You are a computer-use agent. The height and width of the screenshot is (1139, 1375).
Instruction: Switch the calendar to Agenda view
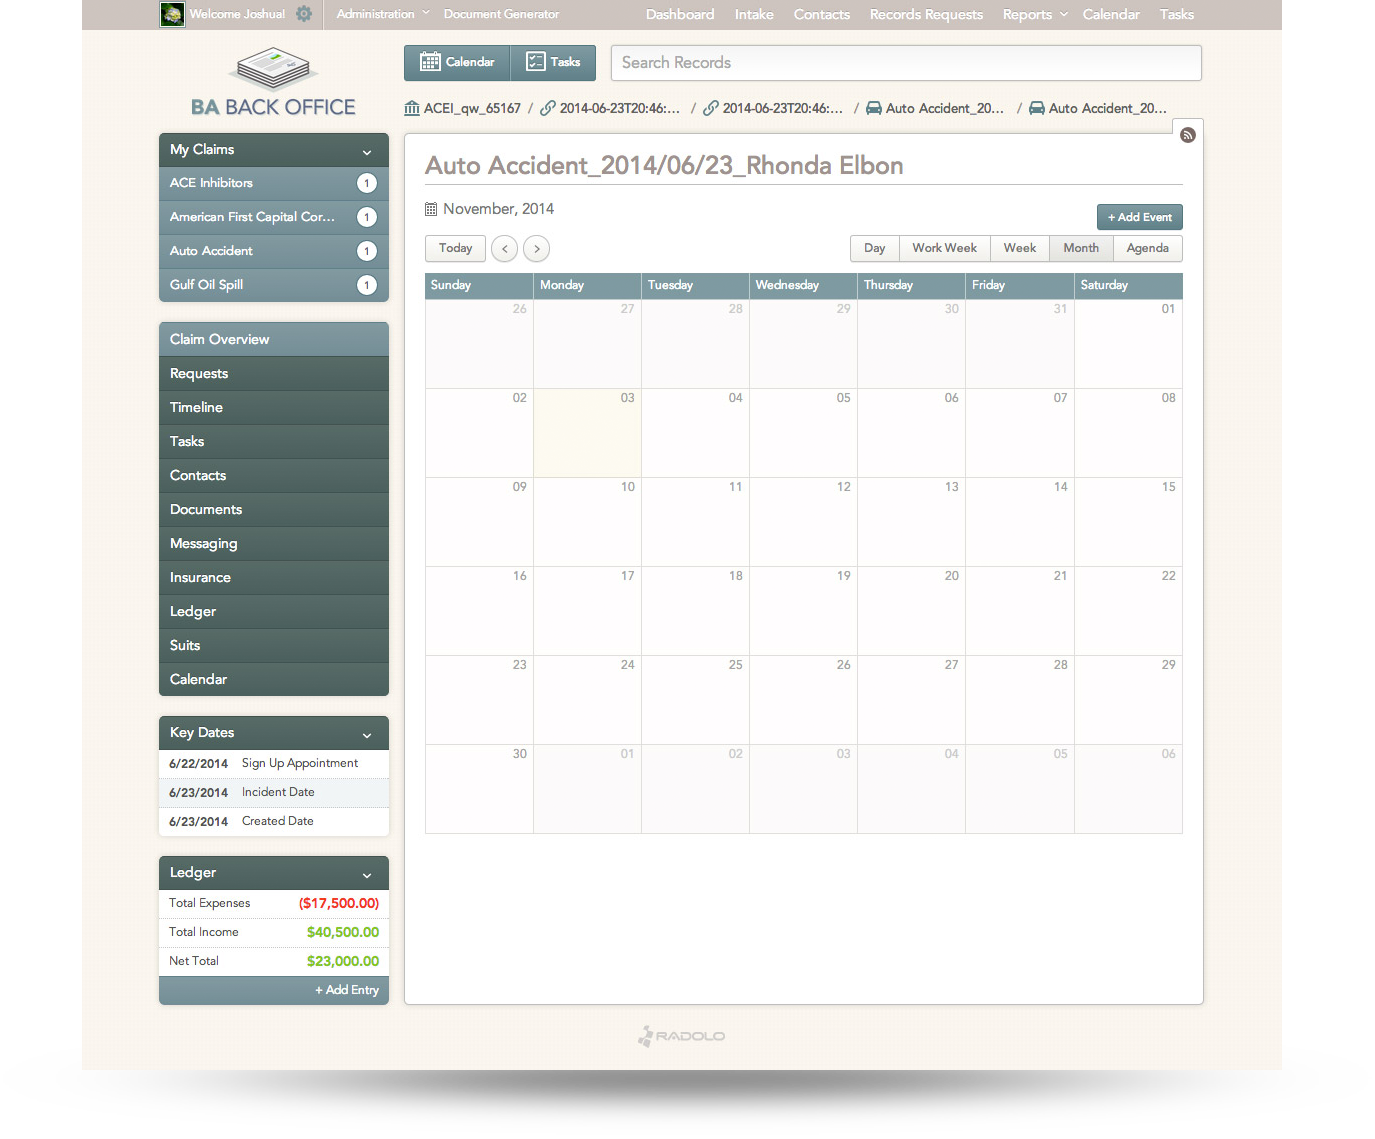pyautogui.click(x=1147, y=248)
